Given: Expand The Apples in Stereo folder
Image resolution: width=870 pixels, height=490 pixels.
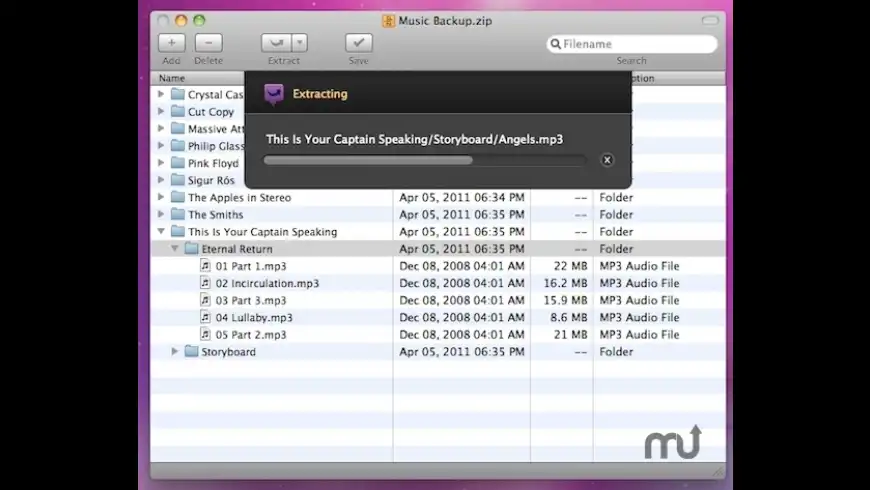Looking at the screenshot, I should click(x=162, y=198).
